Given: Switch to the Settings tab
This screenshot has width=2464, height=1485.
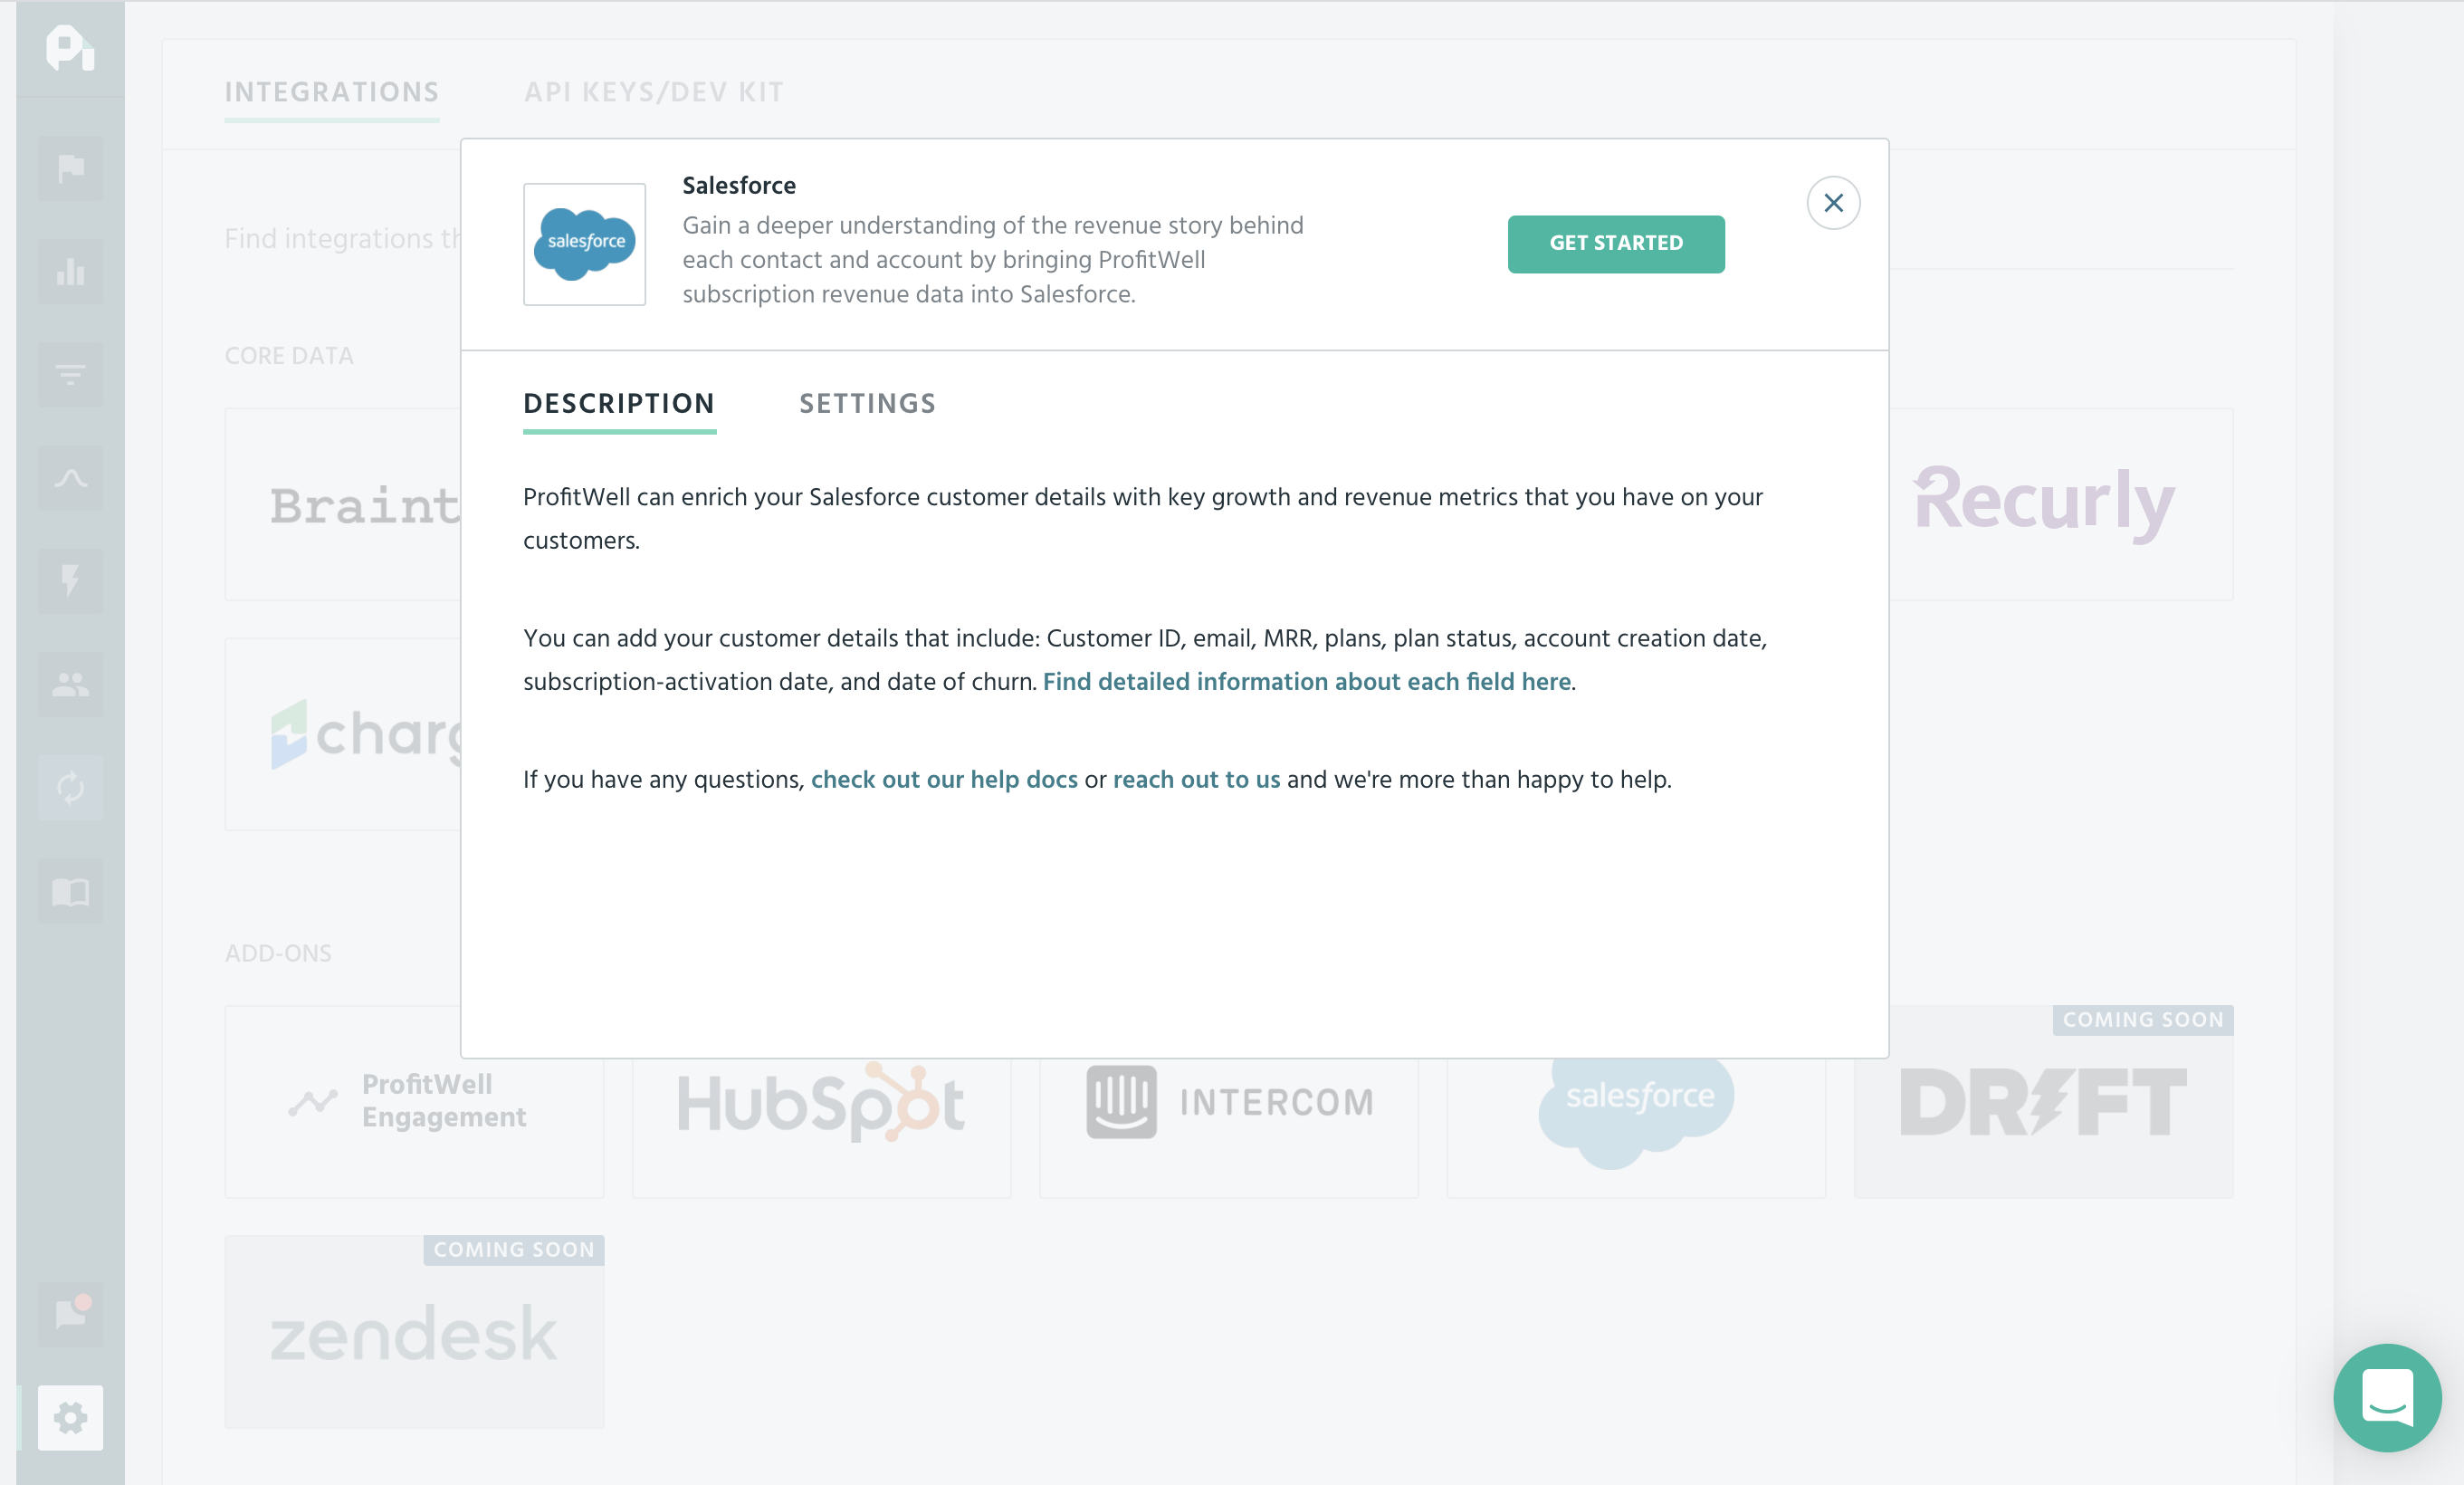Looking at the screenshot, I should click(x=868, y=404).
